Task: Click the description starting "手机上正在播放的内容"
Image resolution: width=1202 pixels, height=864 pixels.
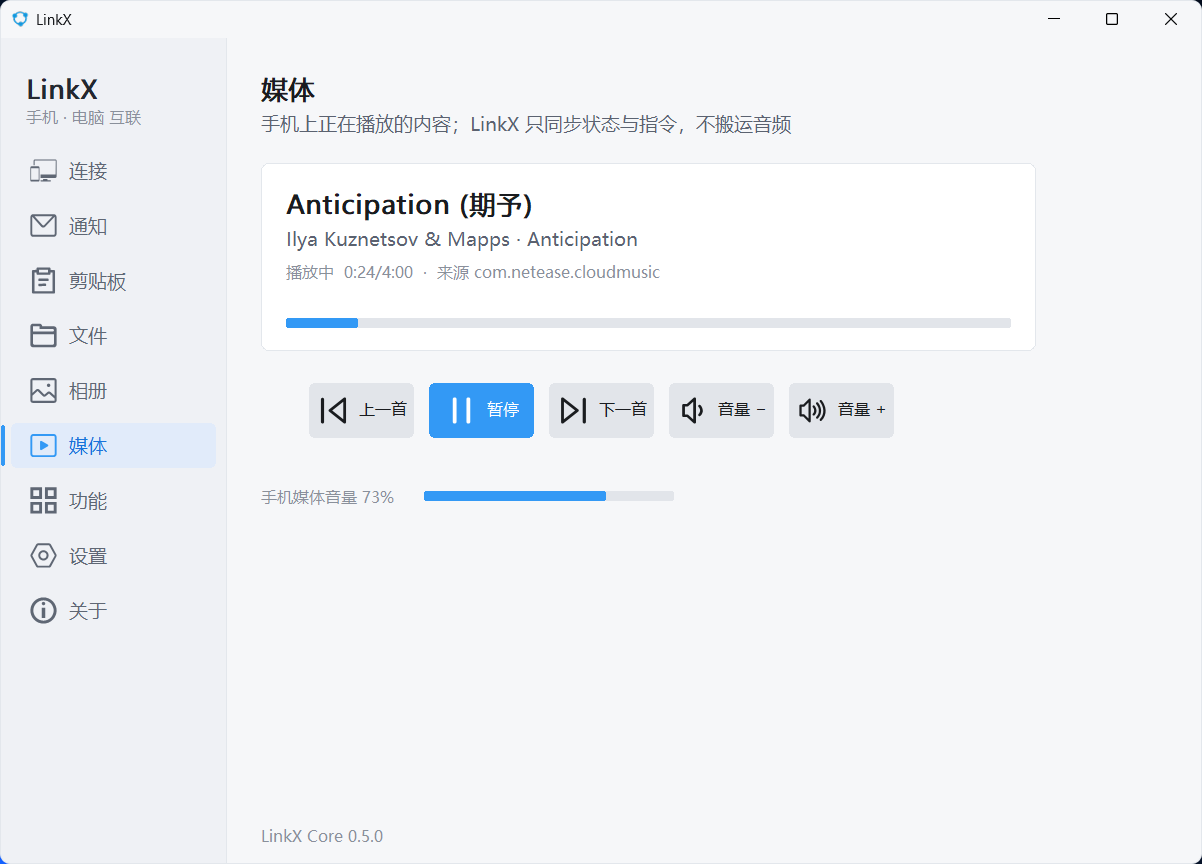Action: pos(526,125)
